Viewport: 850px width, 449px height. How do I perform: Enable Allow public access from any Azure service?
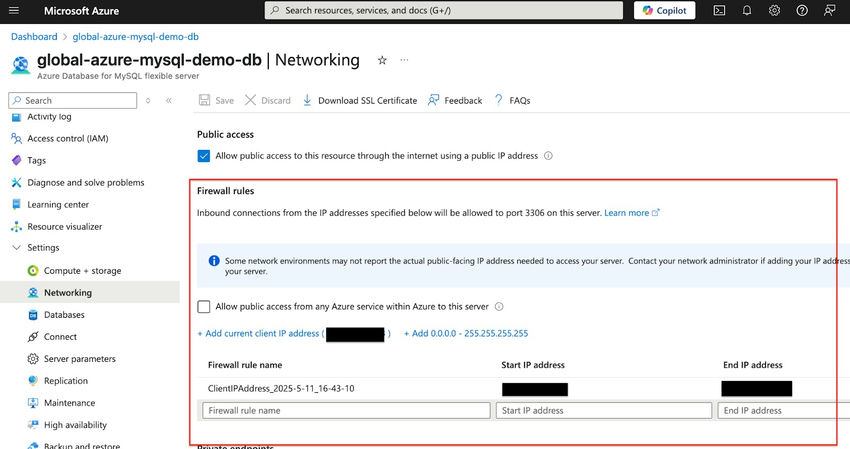[204, 307]
